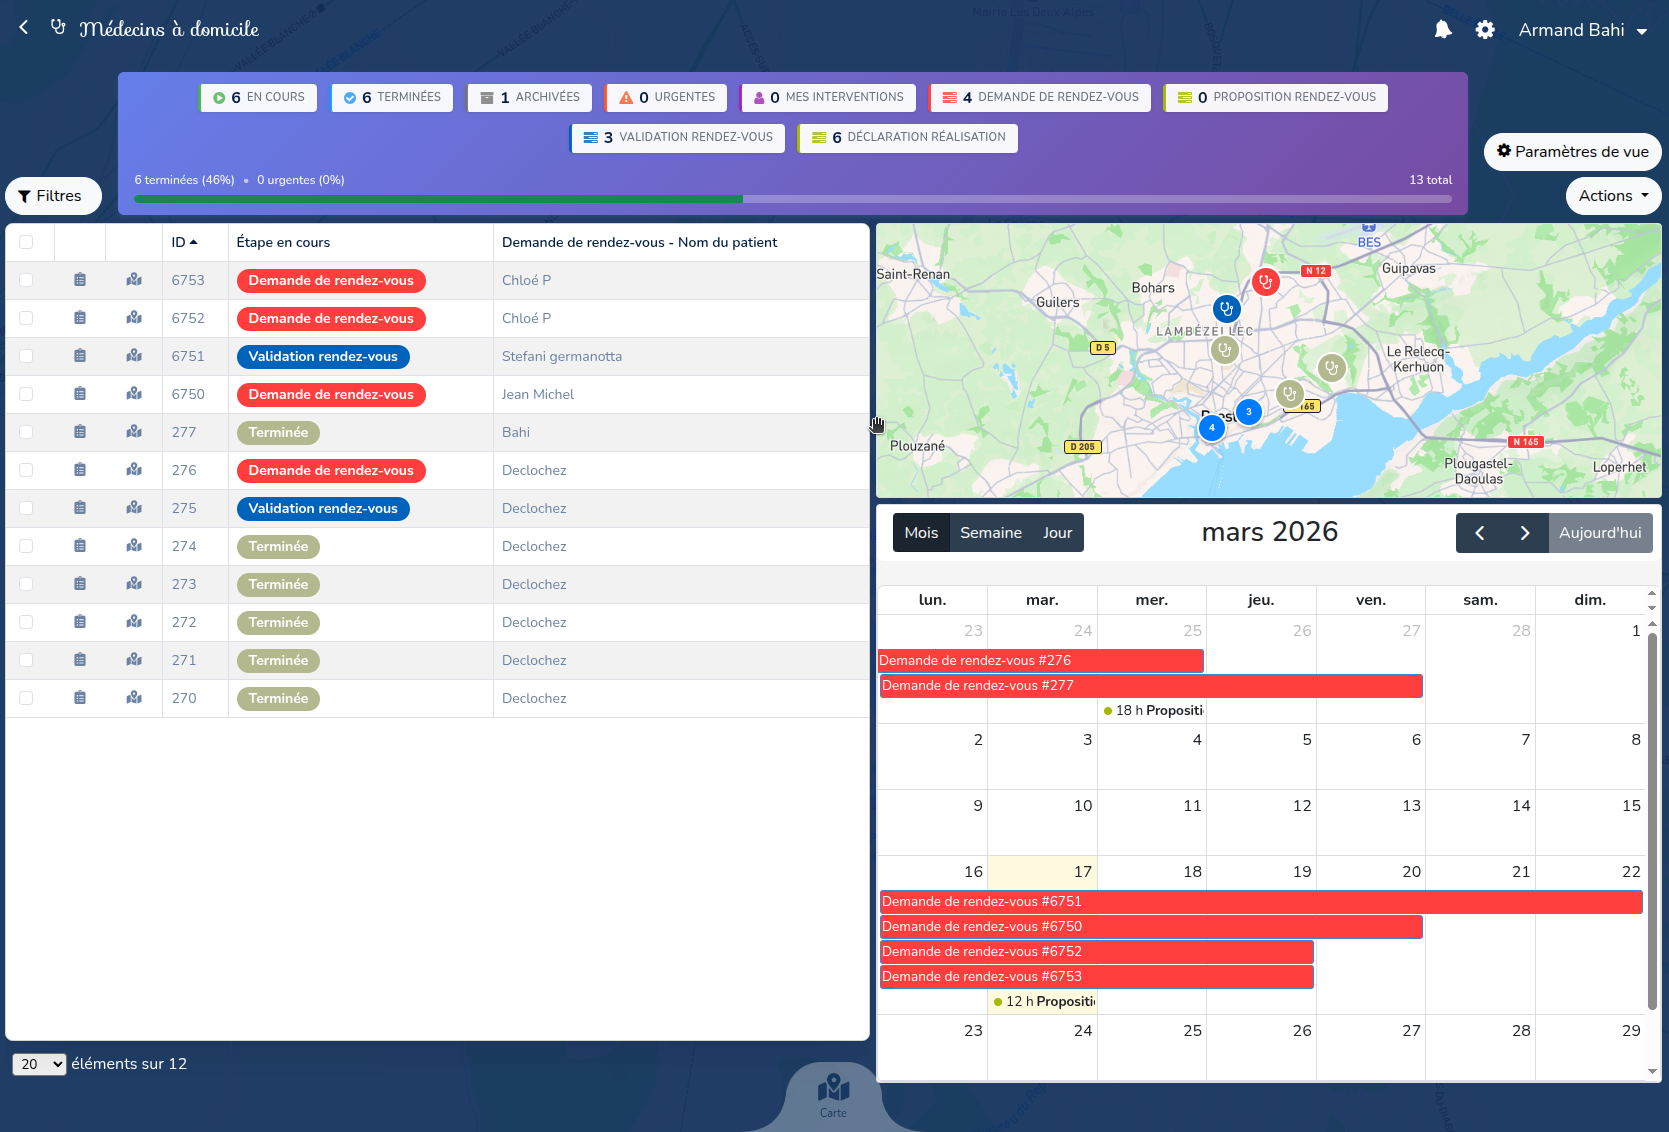Open details clipboard icon for row 270
Screen dimensions: 1669x1132
[x=80, y=698]
